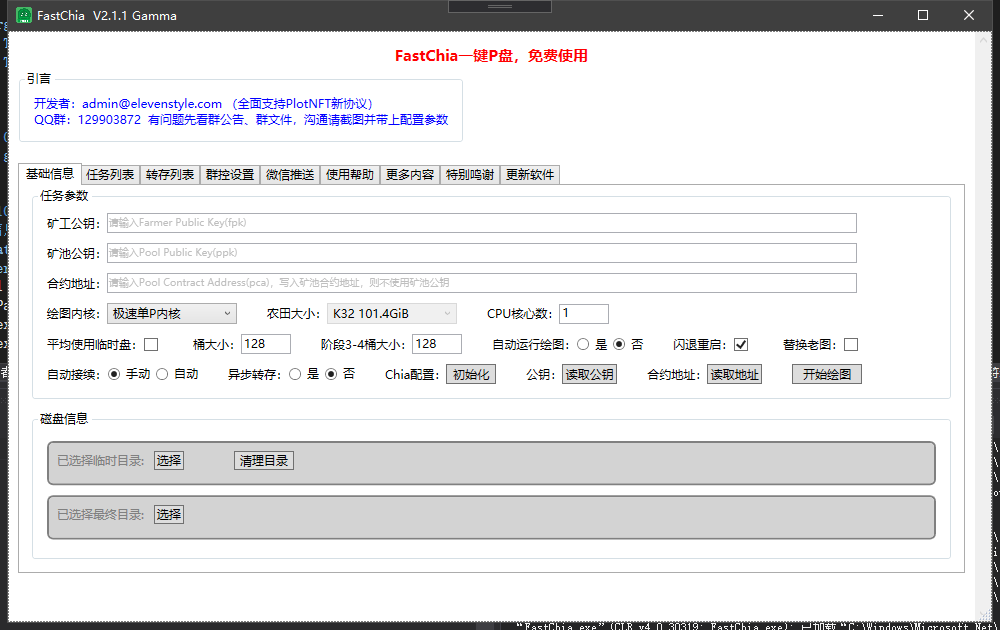Click the 矿工公钥 input field
The image size is (1000, 630).
tap(480, 223)
